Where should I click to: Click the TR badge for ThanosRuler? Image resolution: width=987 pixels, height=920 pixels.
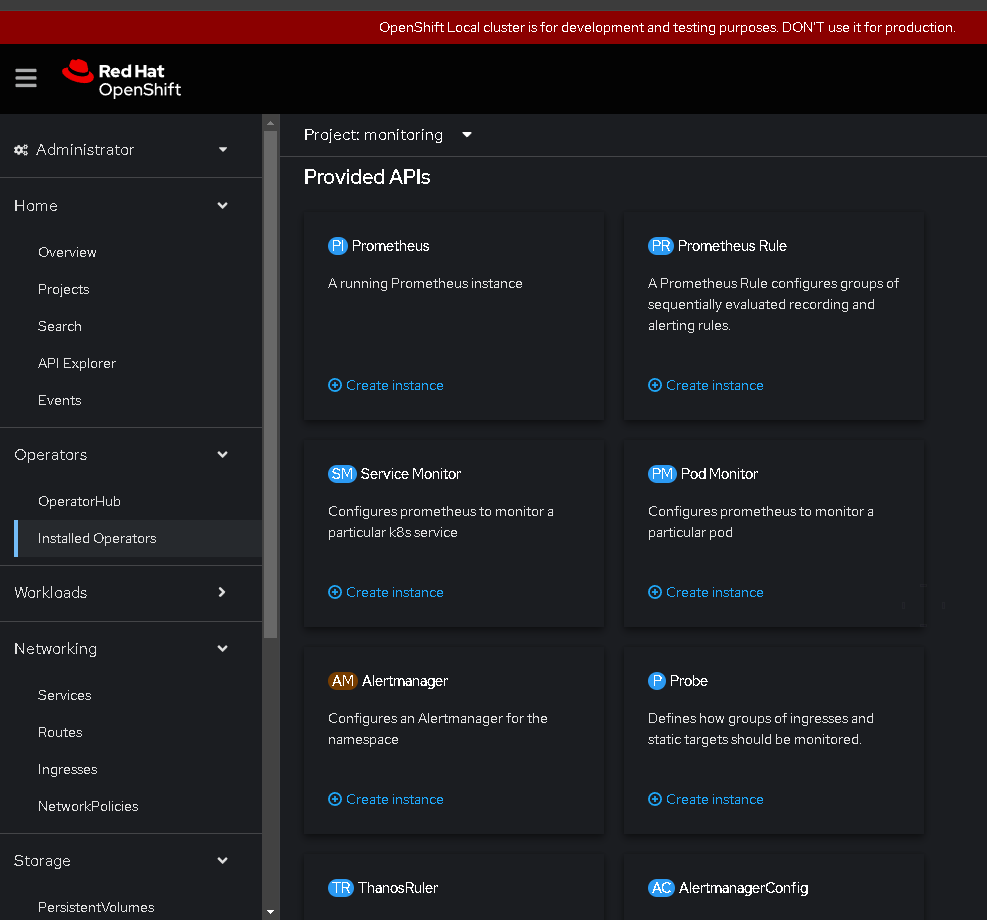pyautogui.click(x=341, y=888)
